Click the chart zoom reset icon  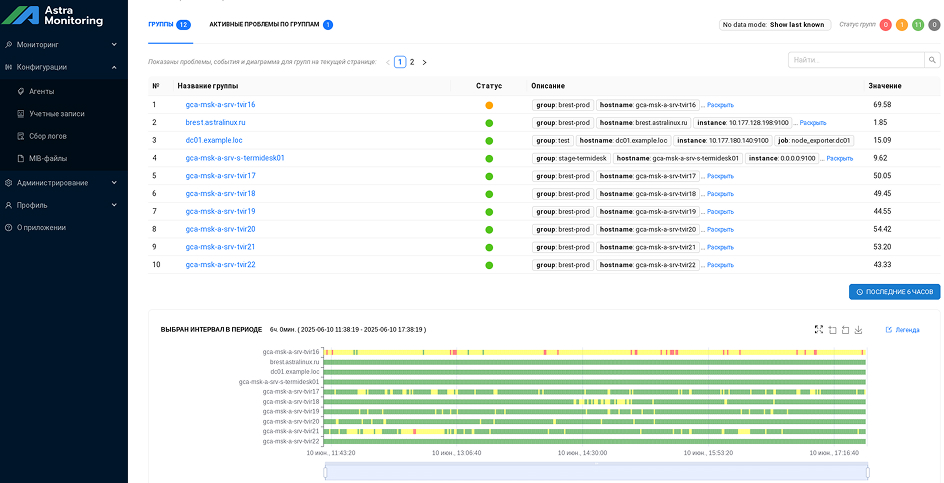coord(845,329)
